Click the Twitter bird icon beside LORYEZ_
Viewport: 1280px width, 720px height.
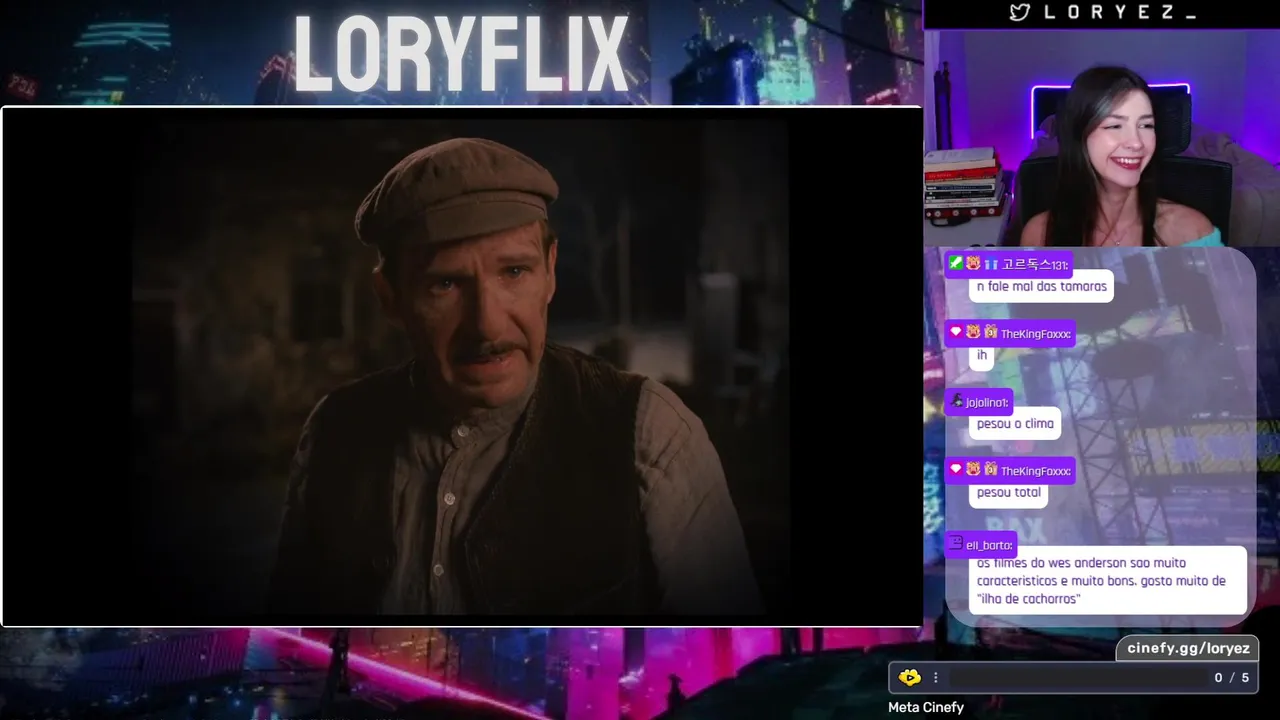click(1019, 13)
